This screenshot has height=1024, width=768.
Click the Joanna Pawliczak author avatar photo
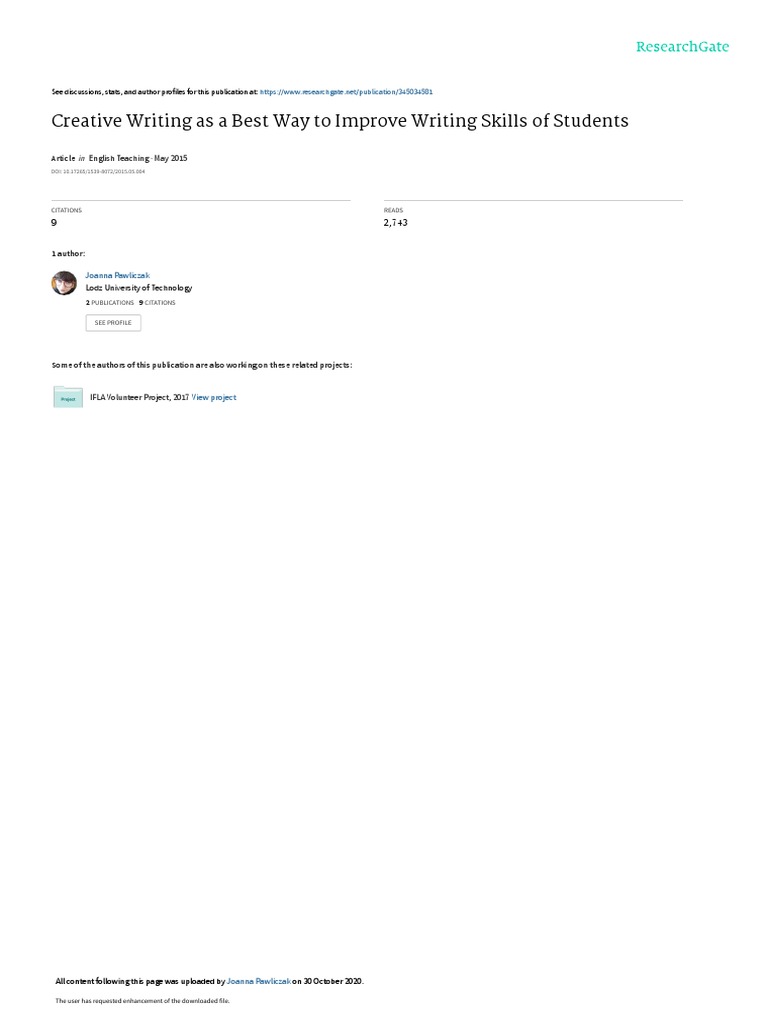pos(64,283)
